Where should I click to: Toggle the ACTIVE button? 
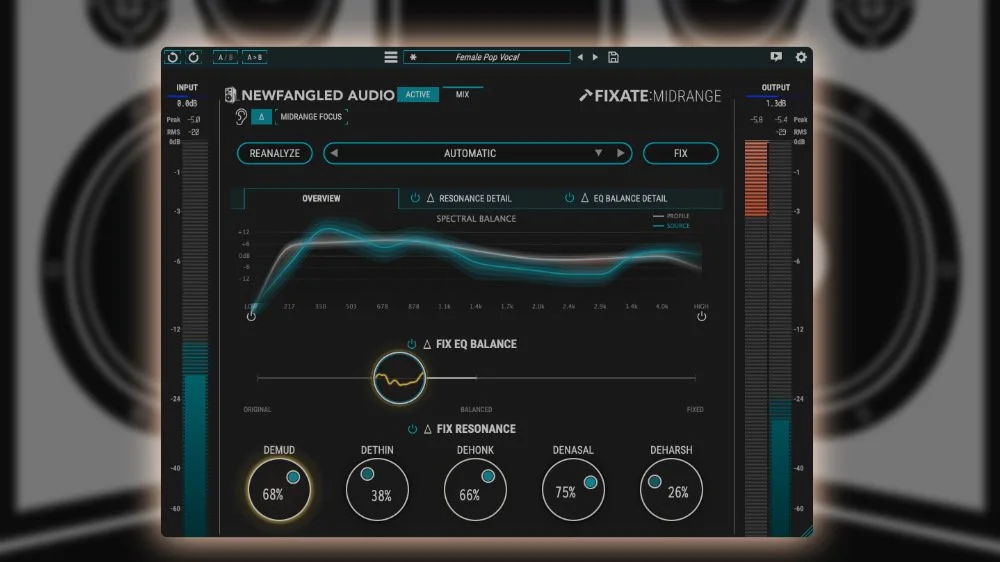[x=418, y=94]
